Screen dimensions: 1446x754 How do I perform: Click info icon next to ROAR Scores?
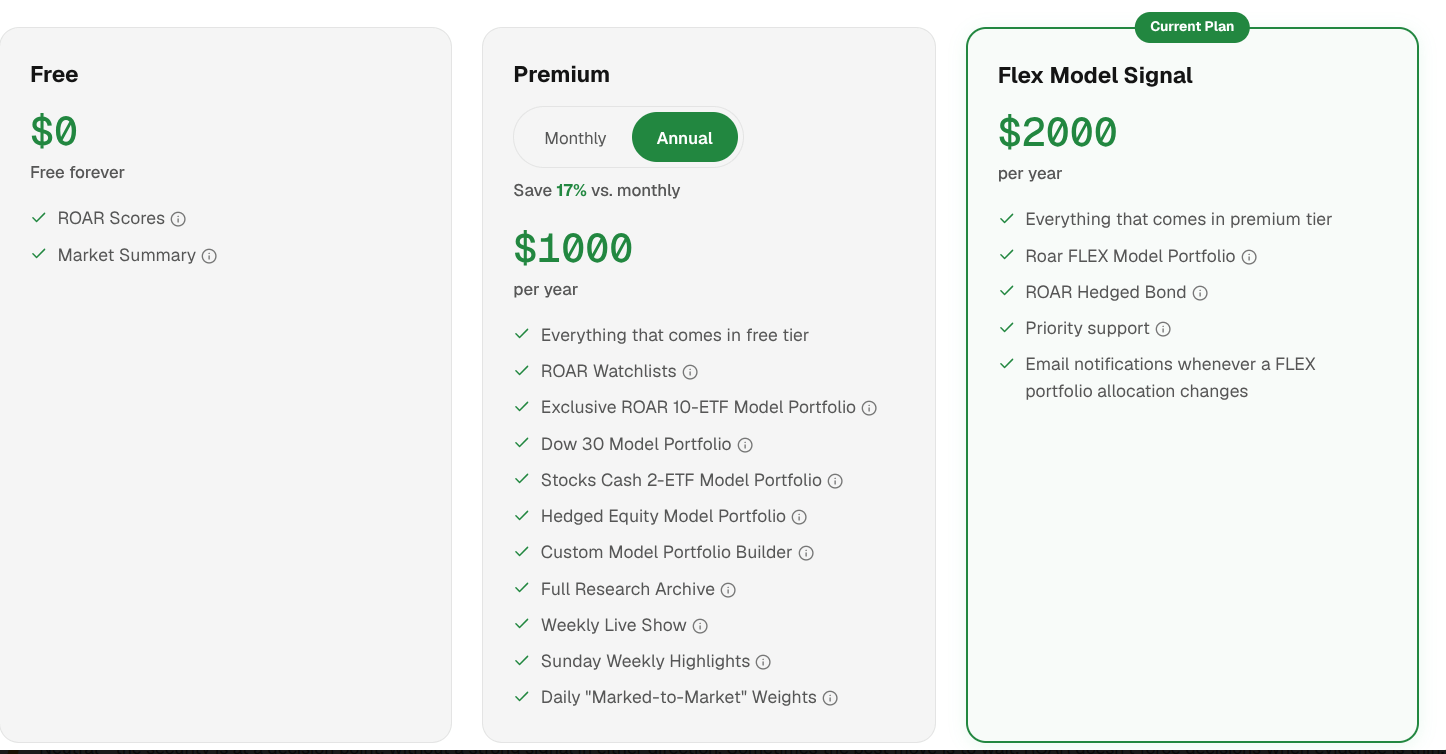[x=178, y=219]
